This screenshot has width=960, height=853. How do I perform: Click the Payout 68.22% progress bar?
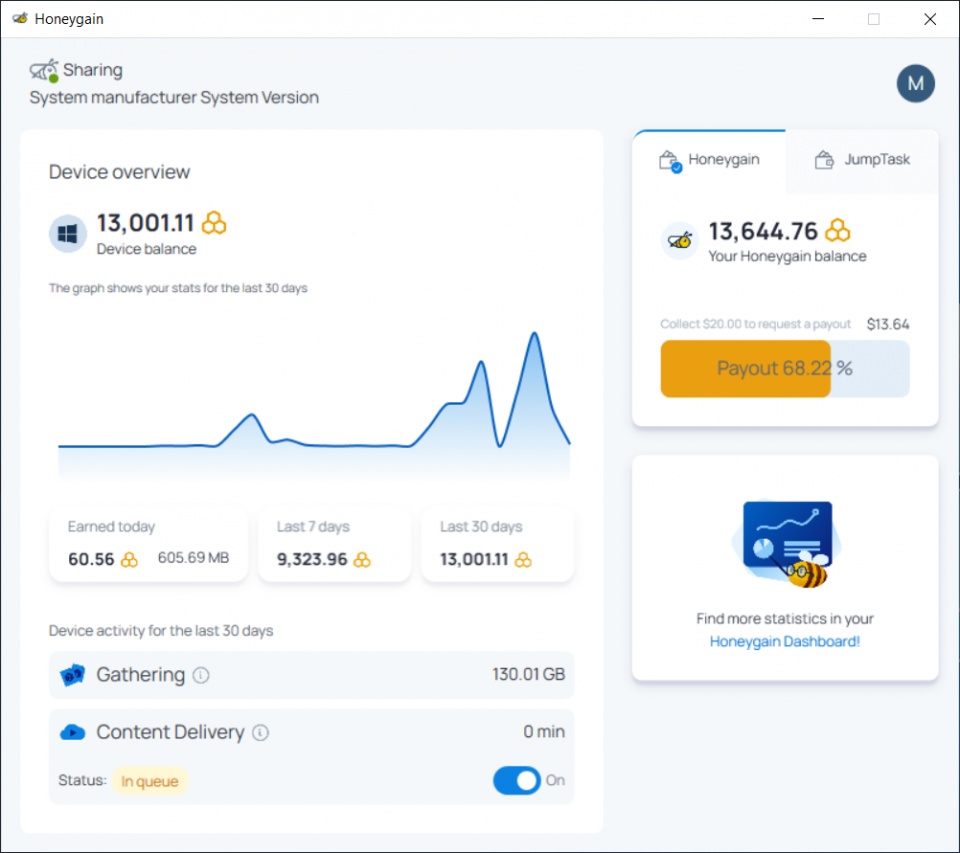click(785, 369)
